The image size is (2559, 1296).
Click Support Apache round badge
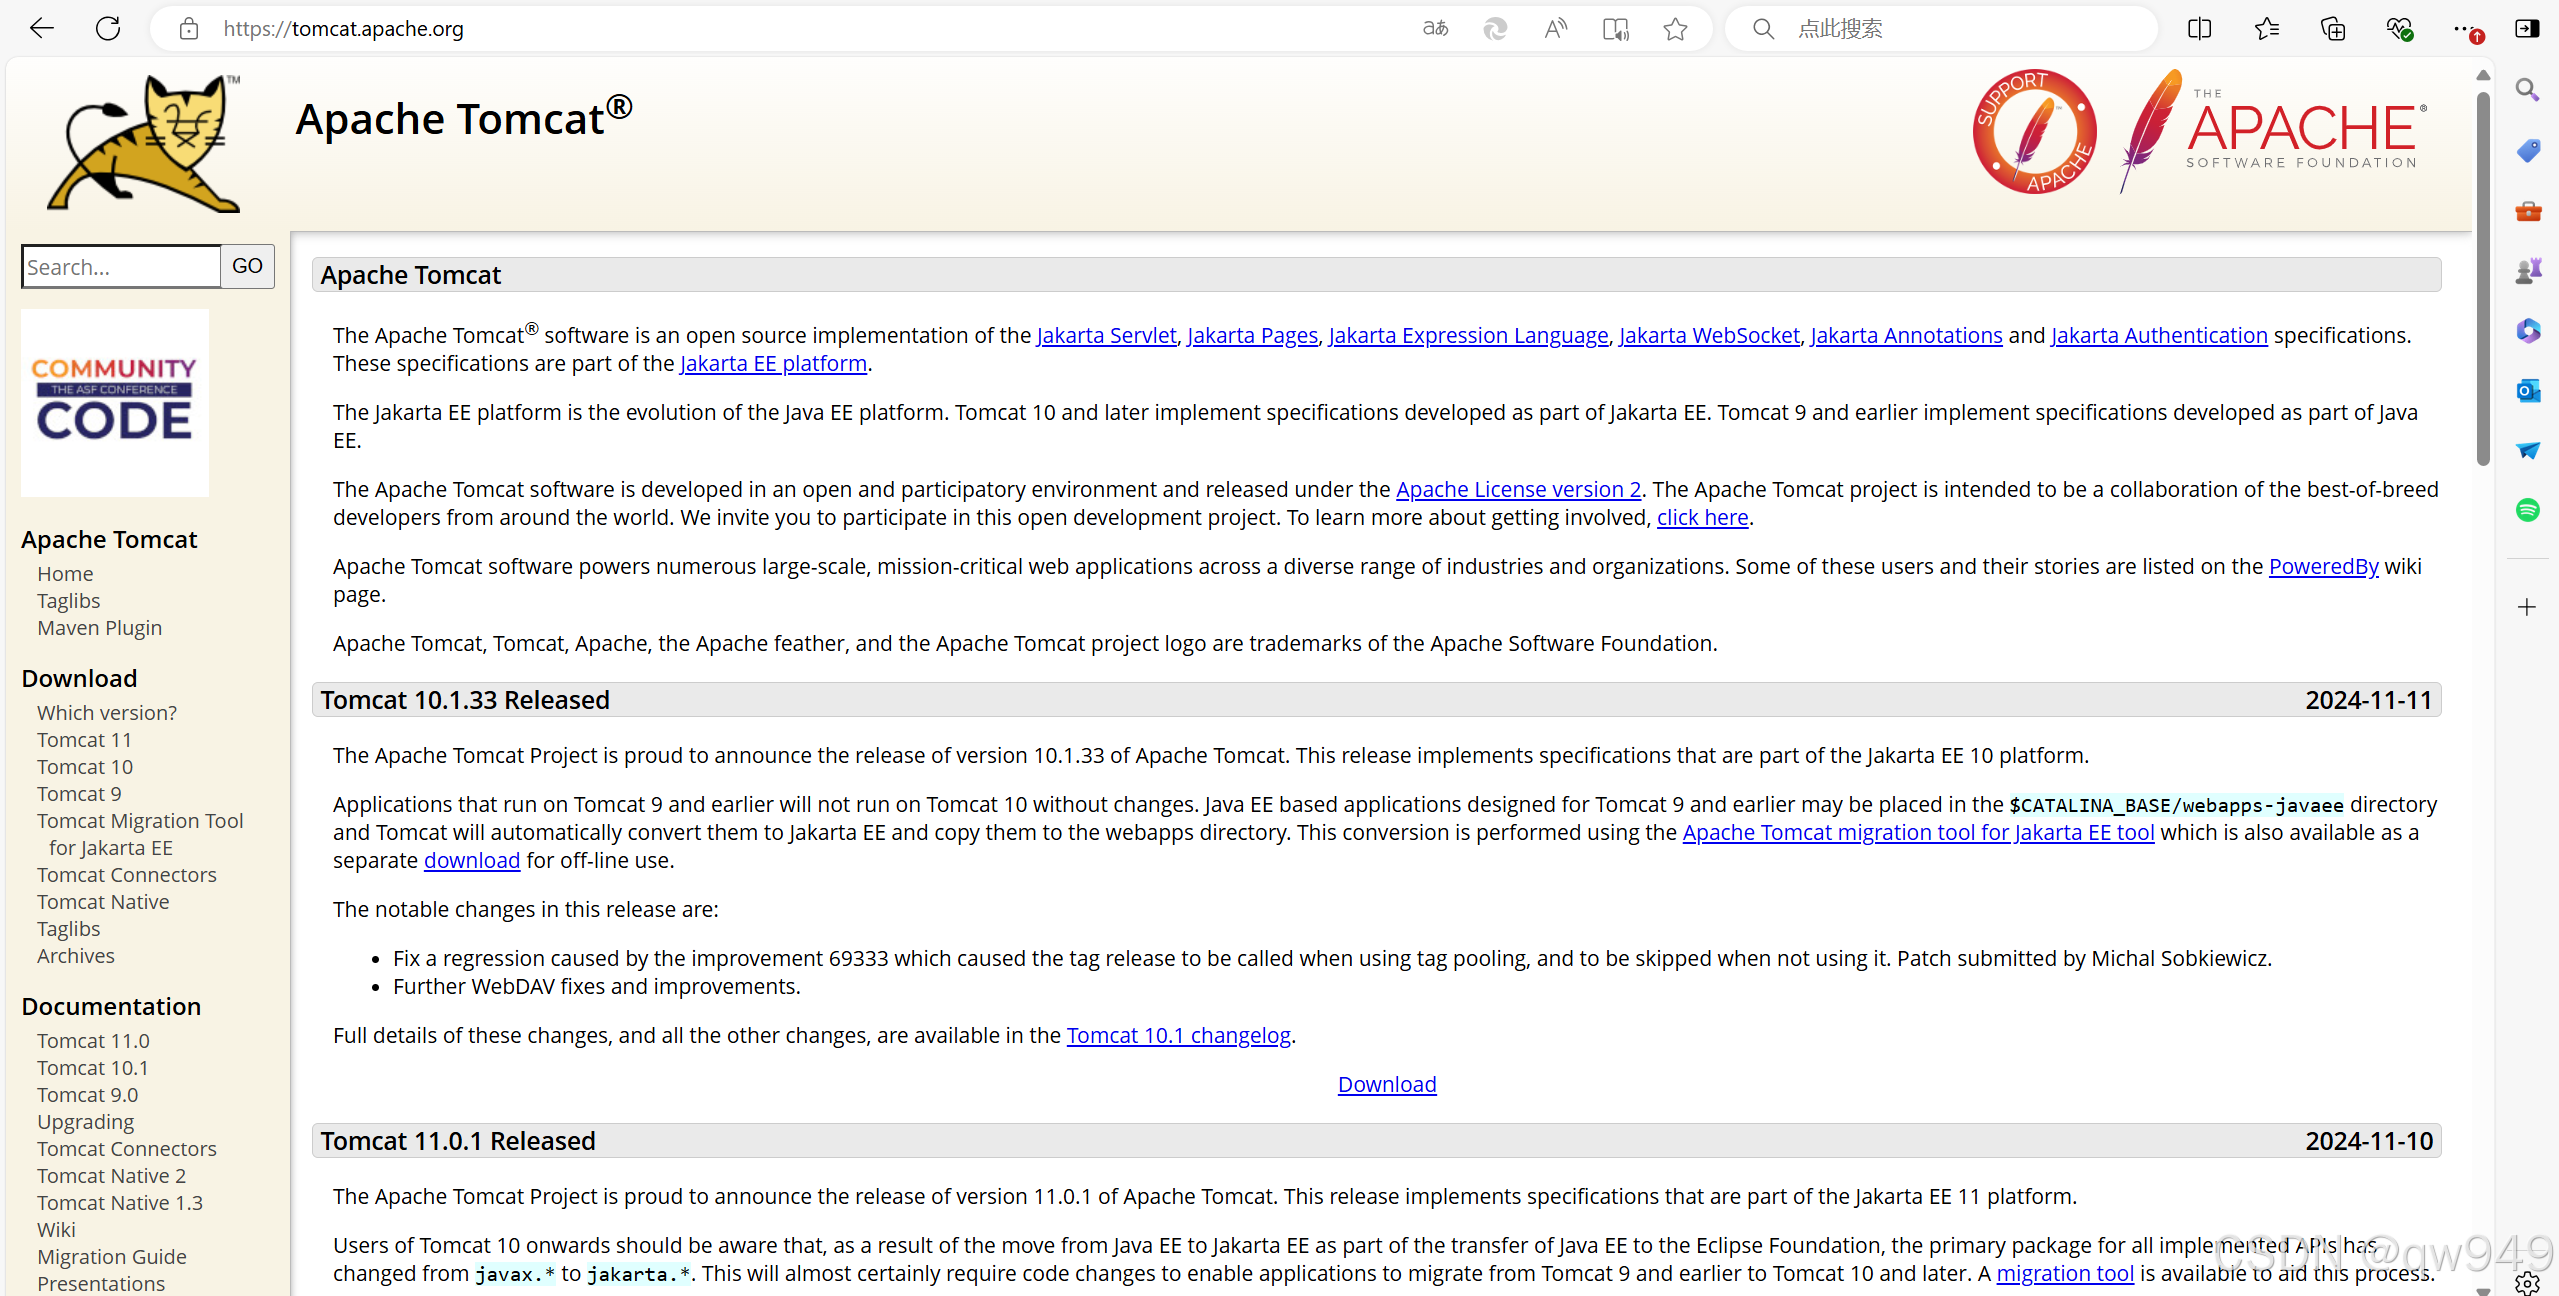point(2034,131)
